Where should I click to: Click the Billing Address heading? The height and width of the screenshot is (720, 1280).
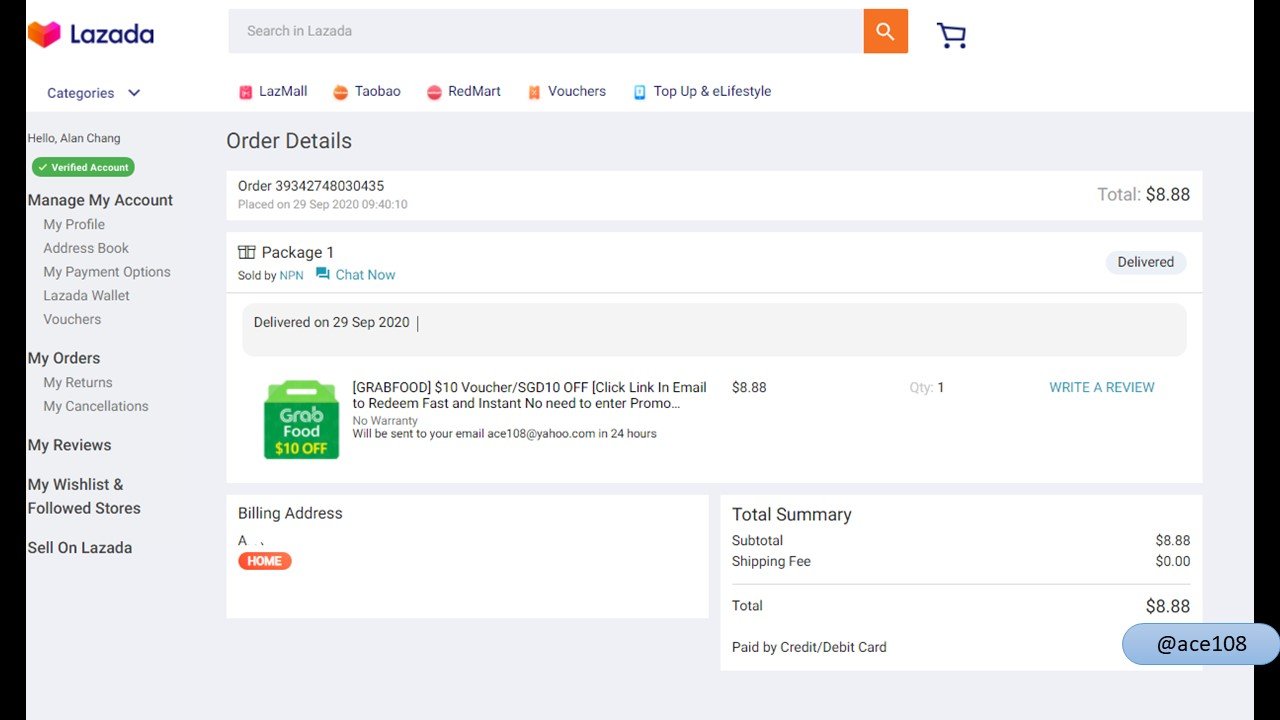(290, 513)
